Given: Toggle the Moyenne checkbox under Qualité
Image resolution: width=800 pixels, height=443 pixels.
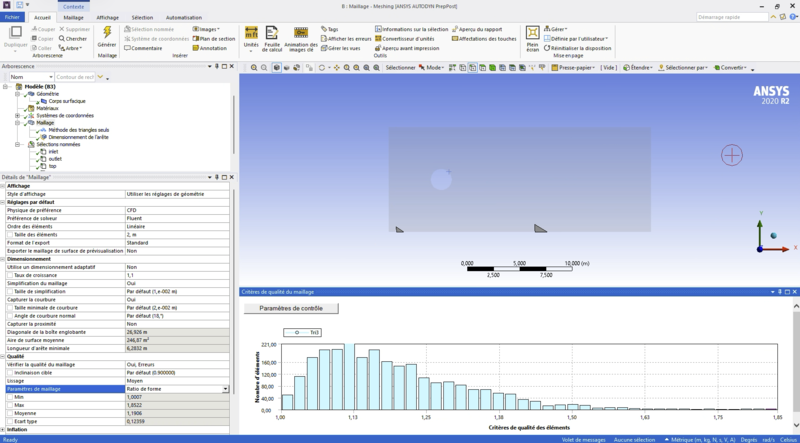Looking at the screenshot, I should coord(10,413).
